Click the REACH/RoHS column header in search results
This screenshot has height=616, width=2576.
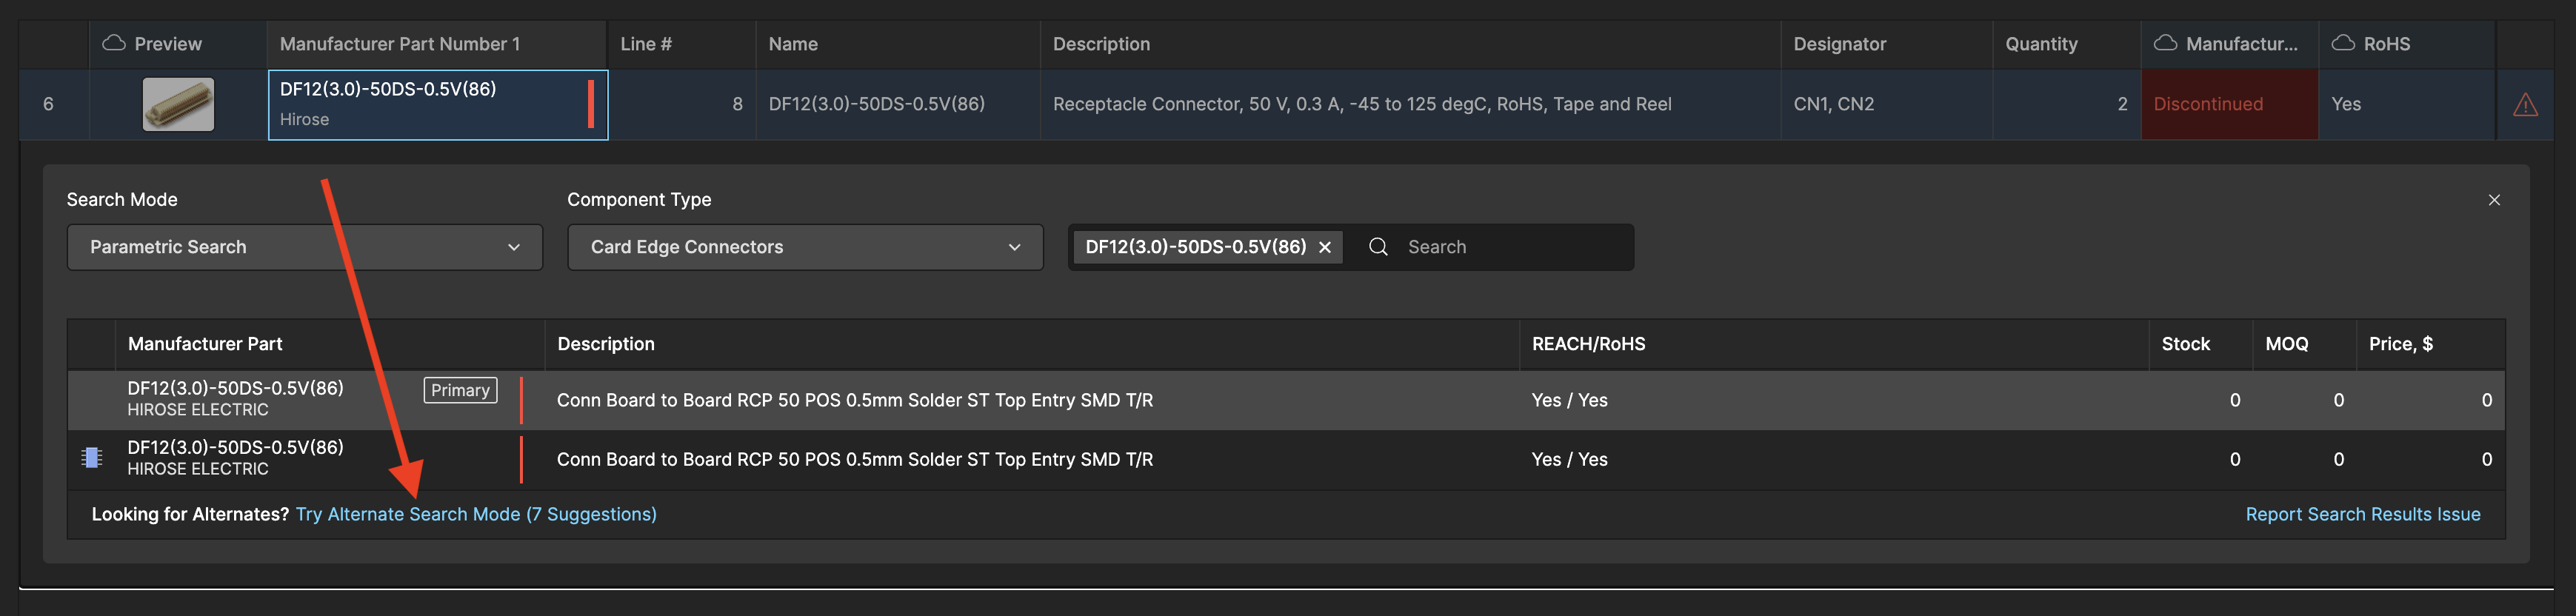[x=1588, y=343]
